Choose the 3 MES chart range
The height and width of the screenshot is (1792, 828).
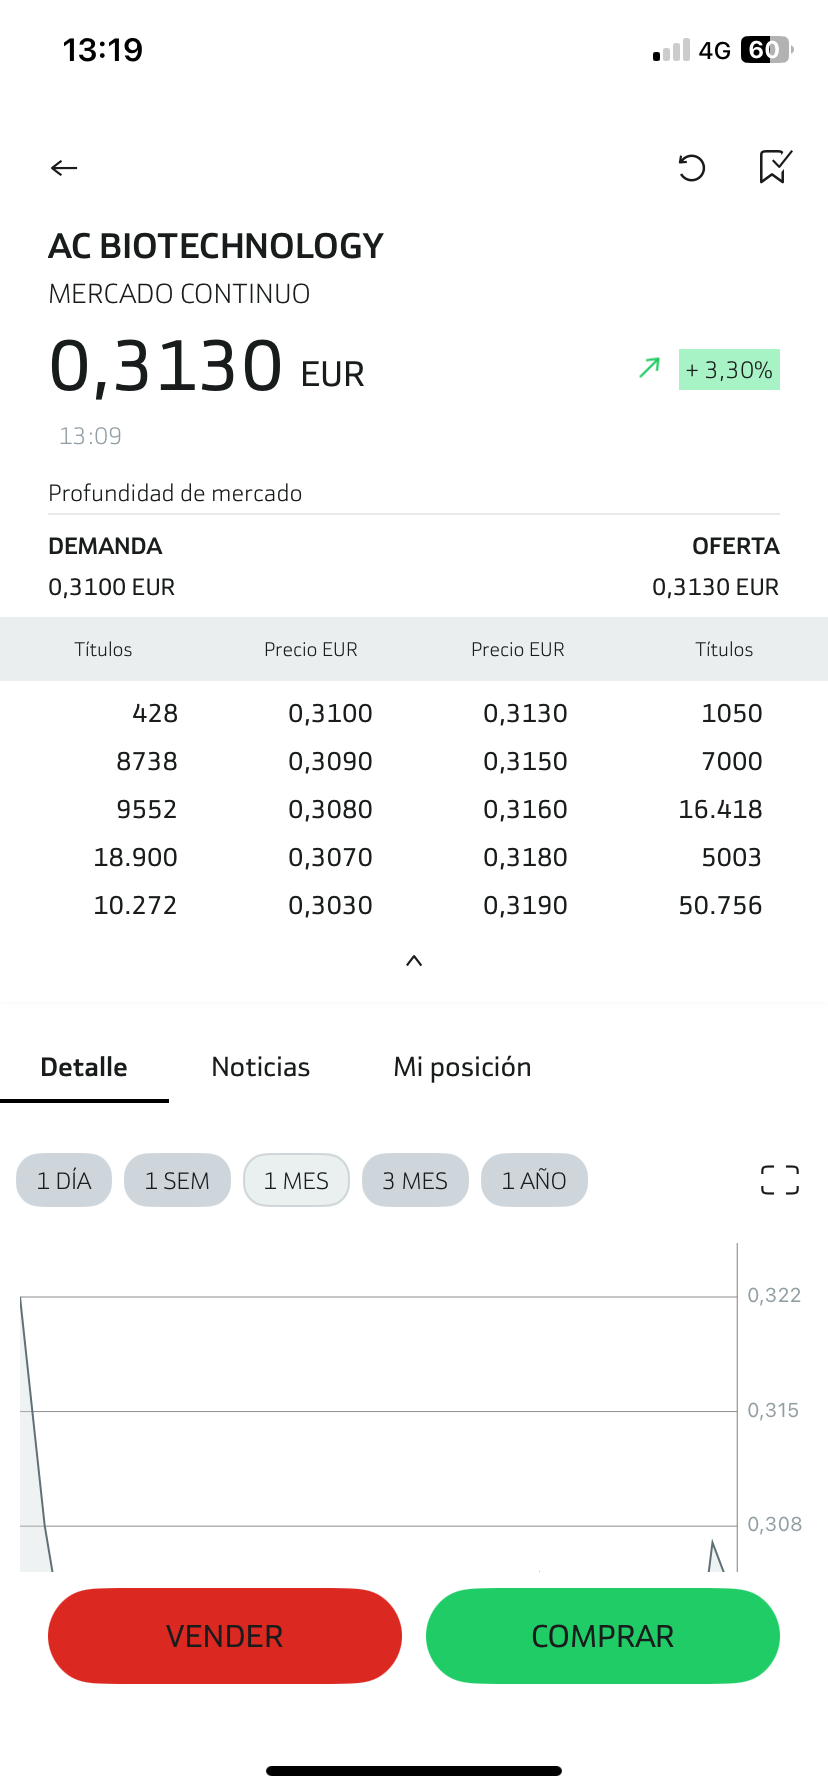[x=415, y=1181]
